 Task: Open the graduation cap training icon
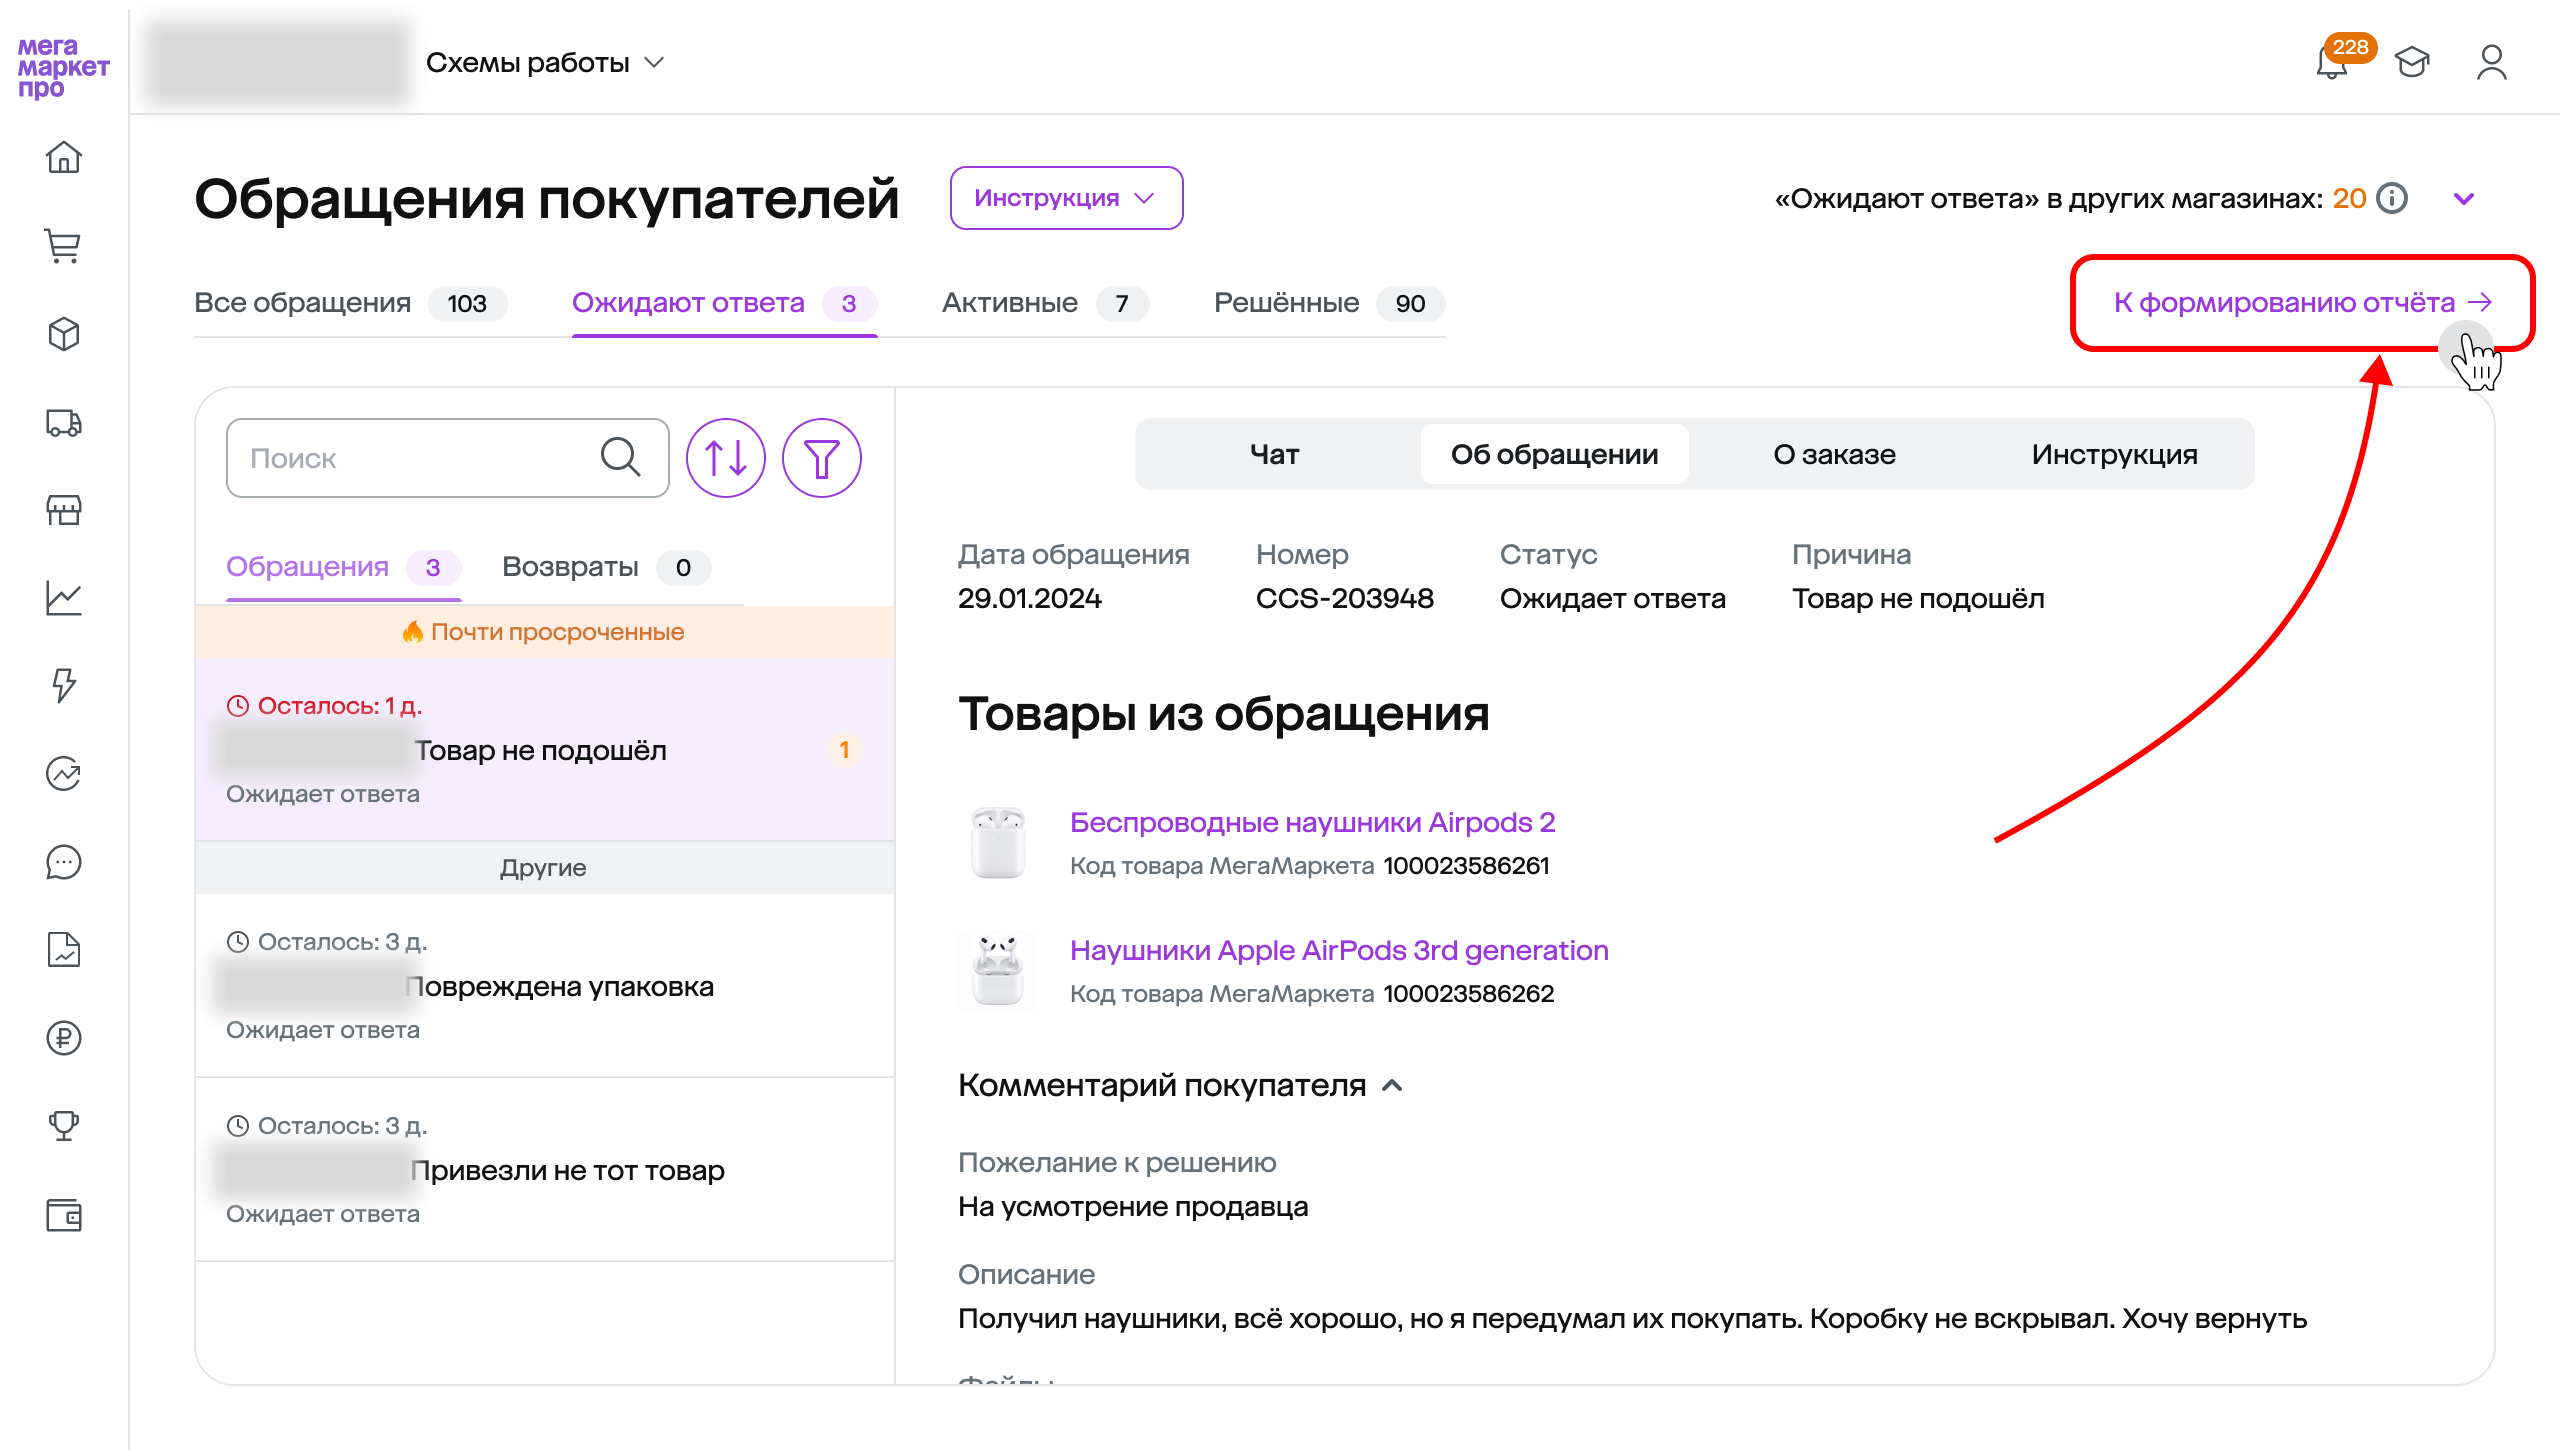click(2412, 63)
